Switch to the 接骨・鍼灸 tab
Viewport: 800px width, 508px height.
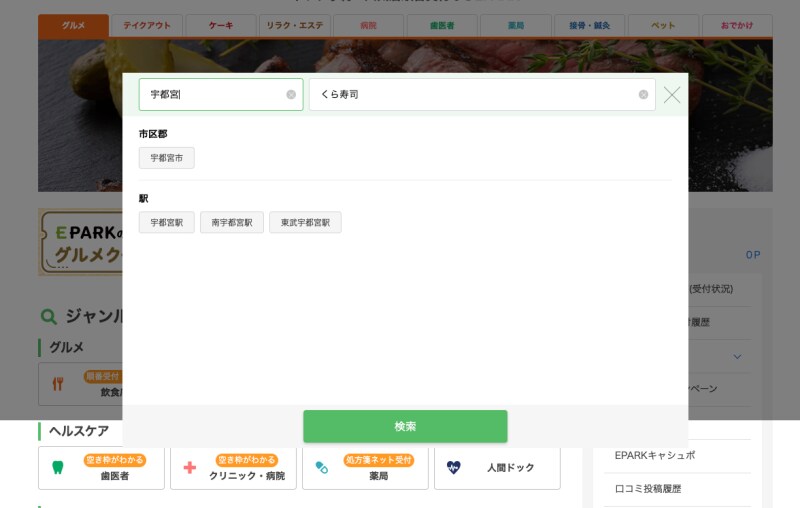click(589, 26)
